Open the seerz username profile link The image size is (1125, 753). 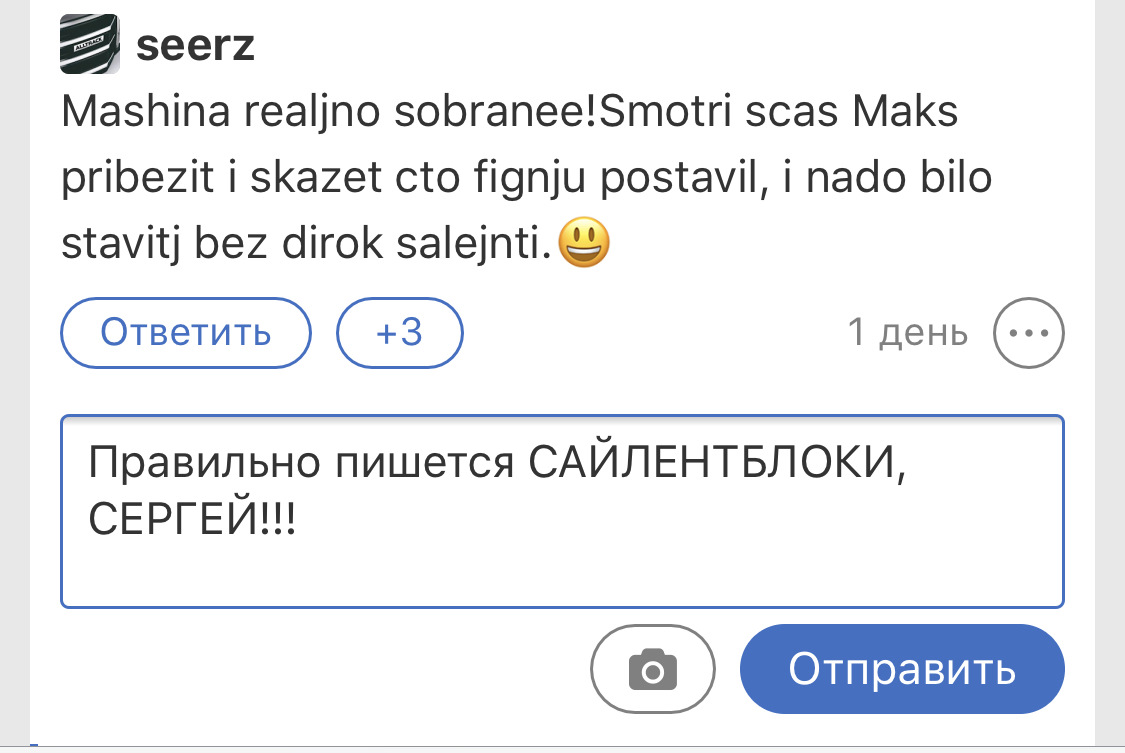click(195, 45)
